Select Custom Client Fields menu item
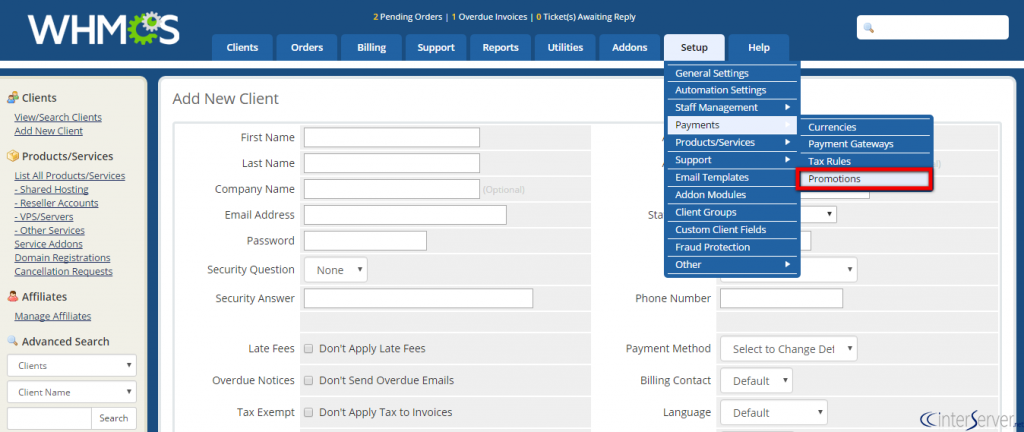Screen dimensions: 1024x432 pyautogui.click(x=732, y=230)
